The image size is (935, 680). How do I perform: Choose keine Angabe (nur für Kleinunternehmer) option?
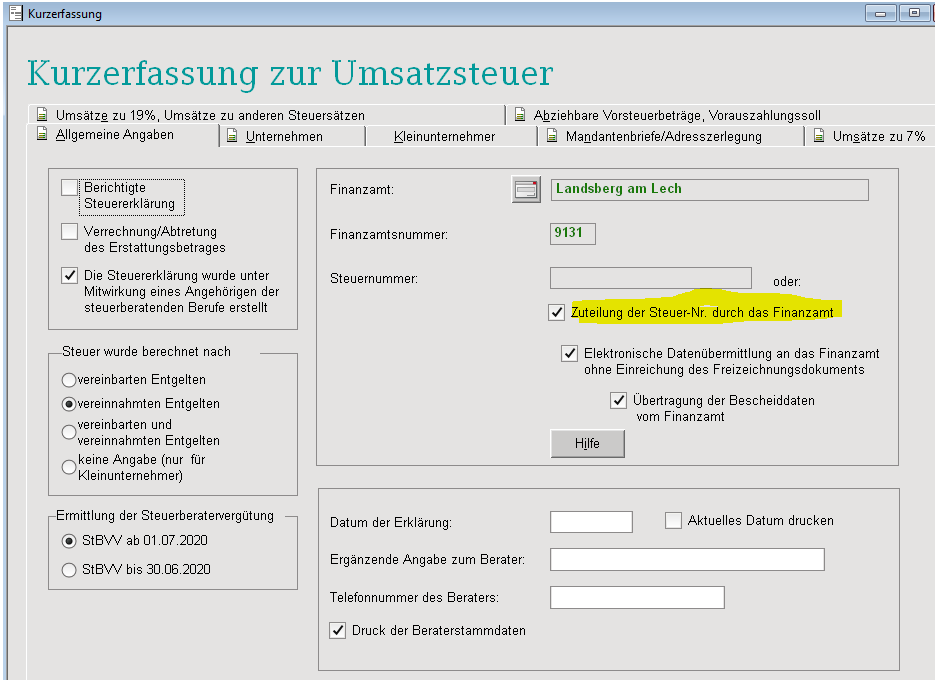(69, 467)
